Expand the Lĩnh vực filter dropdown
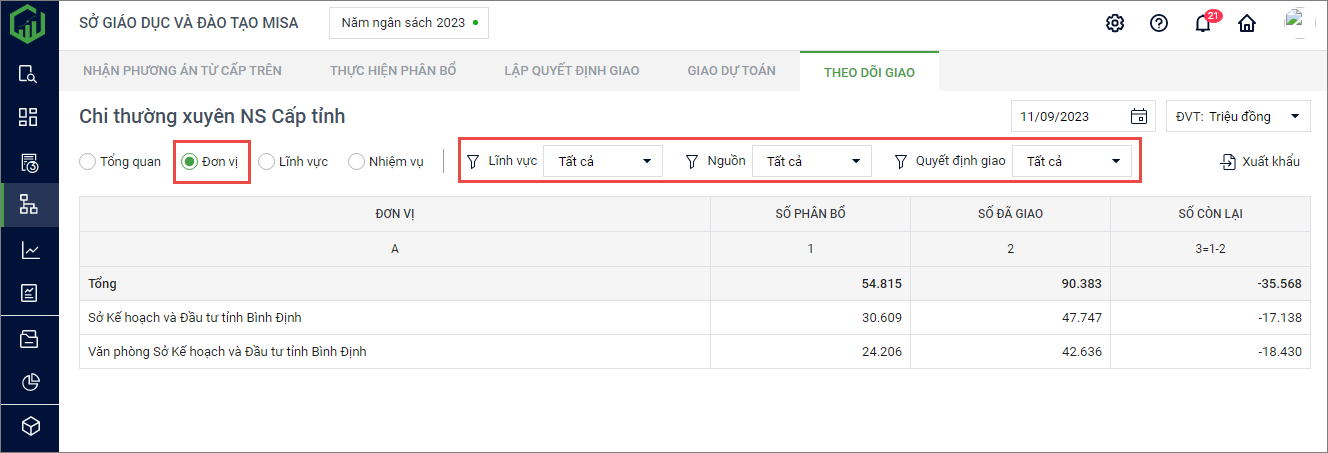Viewport: 1328px width, 453px height. pos(603,161)
